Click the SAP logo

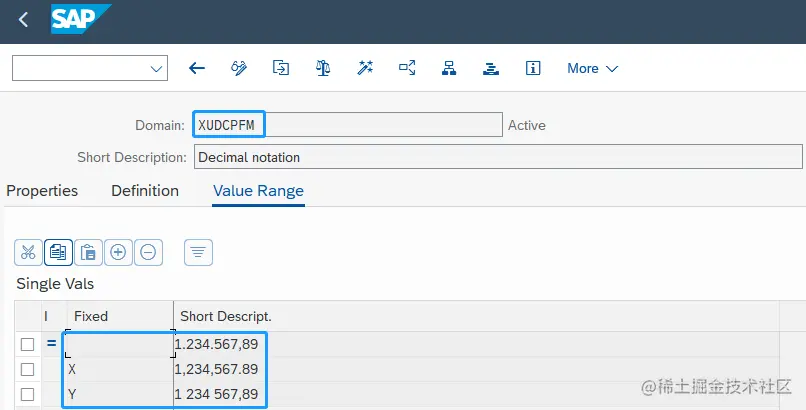pos(80,19)
